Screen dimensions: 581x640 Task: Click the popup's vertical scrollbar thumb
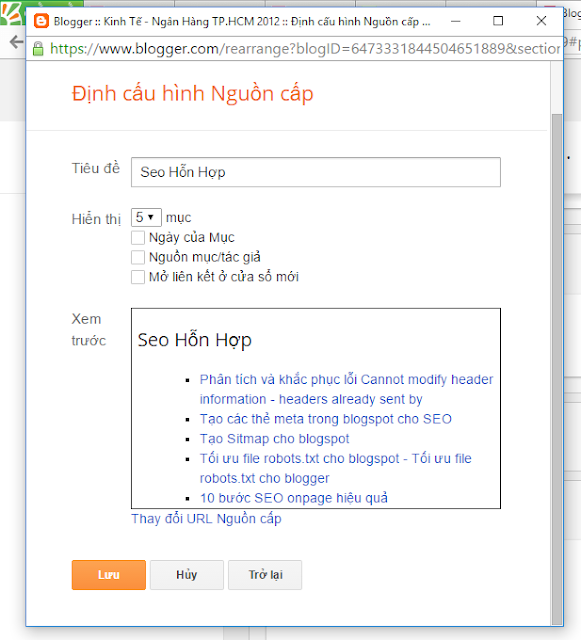pos(557,369)
